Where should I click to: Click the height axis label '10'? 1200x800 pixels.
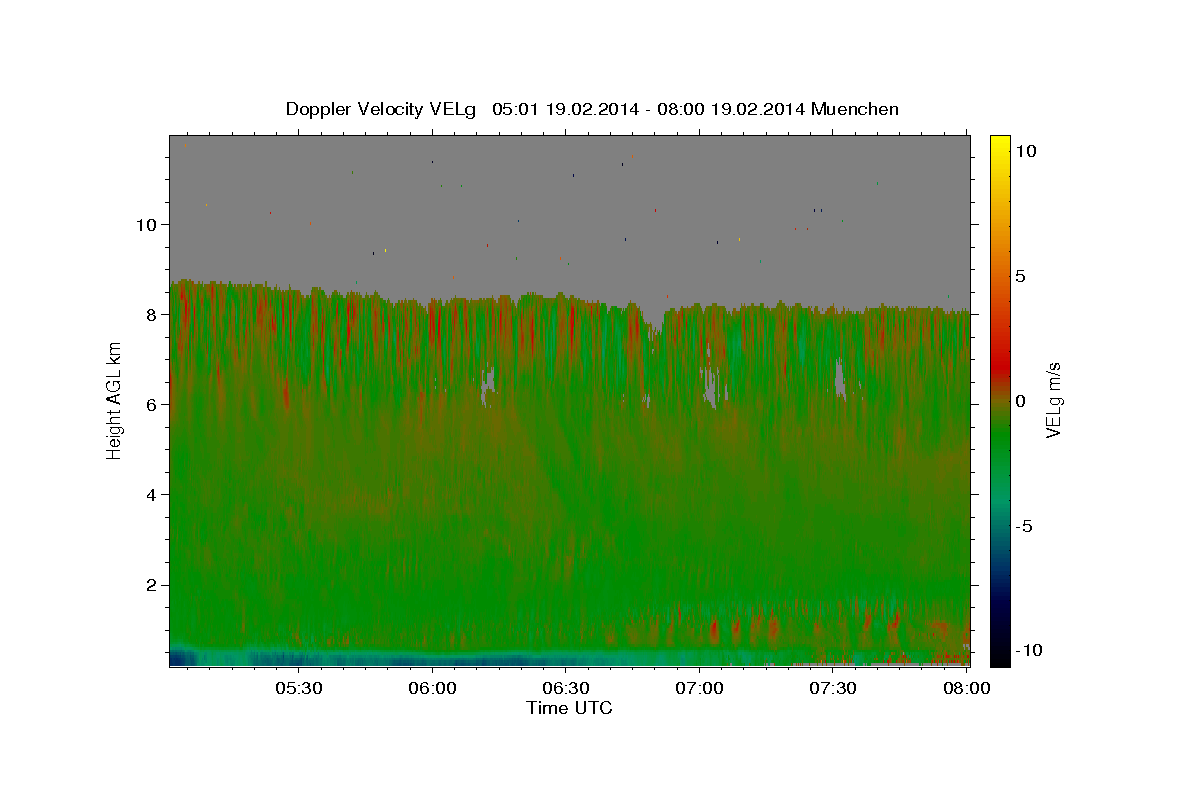[x=147, y=224]
